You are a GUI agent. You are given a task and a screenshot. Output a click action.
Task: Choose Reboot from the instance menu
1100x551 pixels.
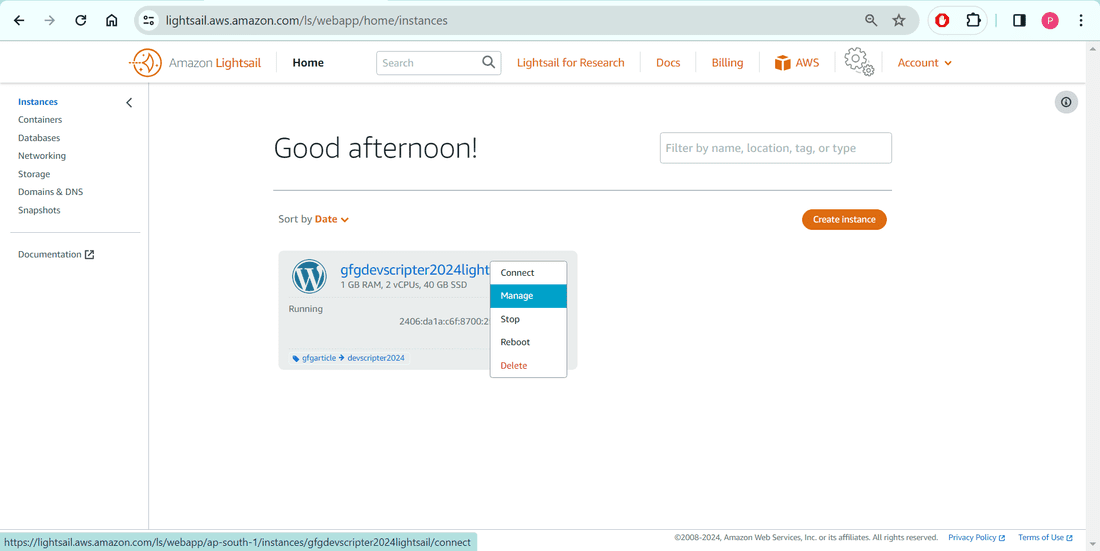tap(528, 342)
